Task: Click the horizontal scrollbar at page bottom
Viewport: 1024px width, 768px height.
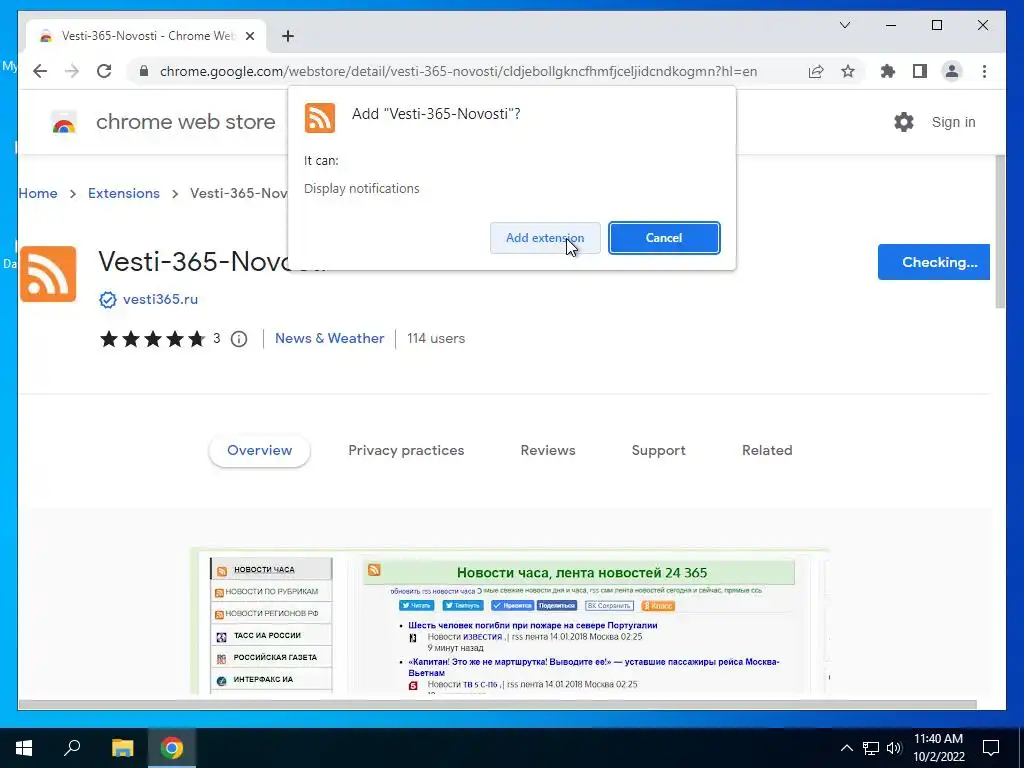Action: point(497,705)
